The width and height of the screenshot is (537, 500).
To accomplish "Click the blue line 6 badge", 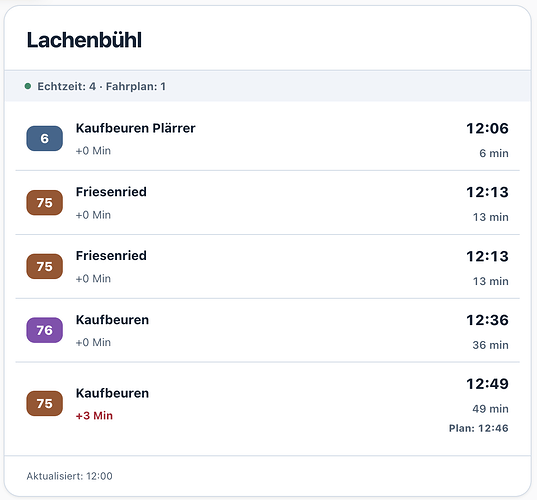I will click(x=45, y=138).
